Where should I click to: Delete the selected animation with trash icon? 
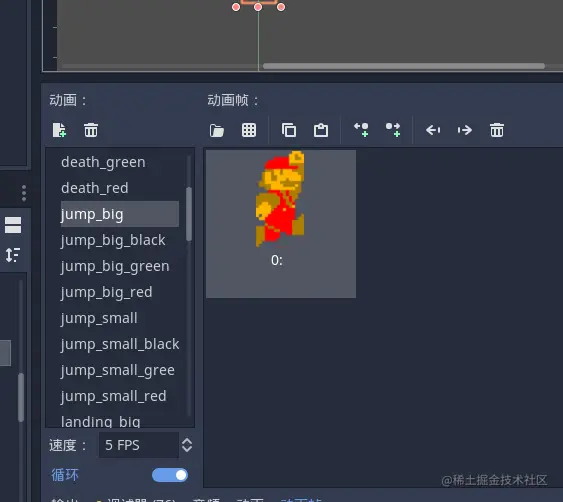tap(91, 130)
